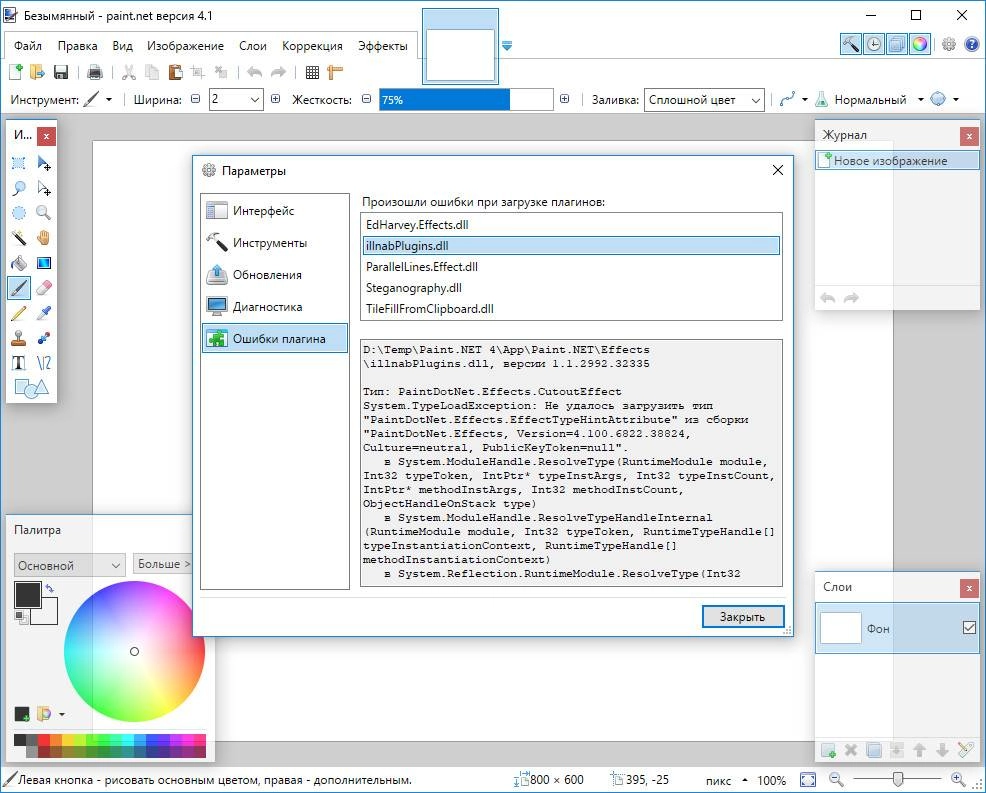Pick the Color Picker eyedropper tool
986x793 pixels.
tap(43, 313)
